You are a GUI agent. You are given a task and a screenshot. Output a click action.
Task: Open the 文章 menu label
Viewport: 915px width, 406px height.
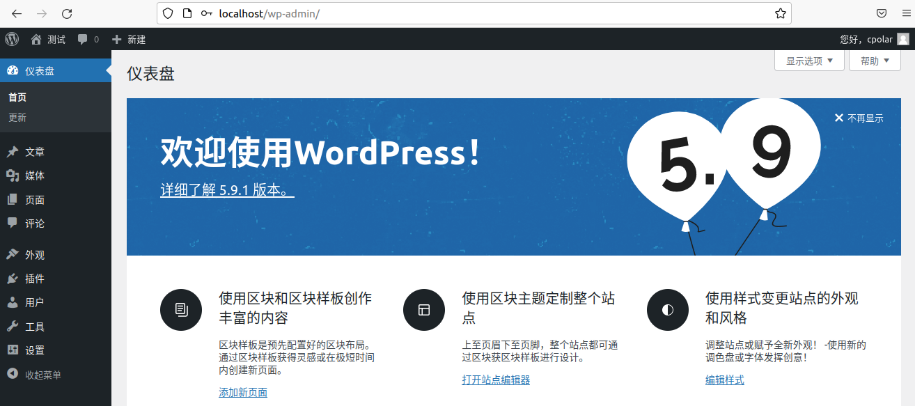pyautogui.click(x=34, y=152)
